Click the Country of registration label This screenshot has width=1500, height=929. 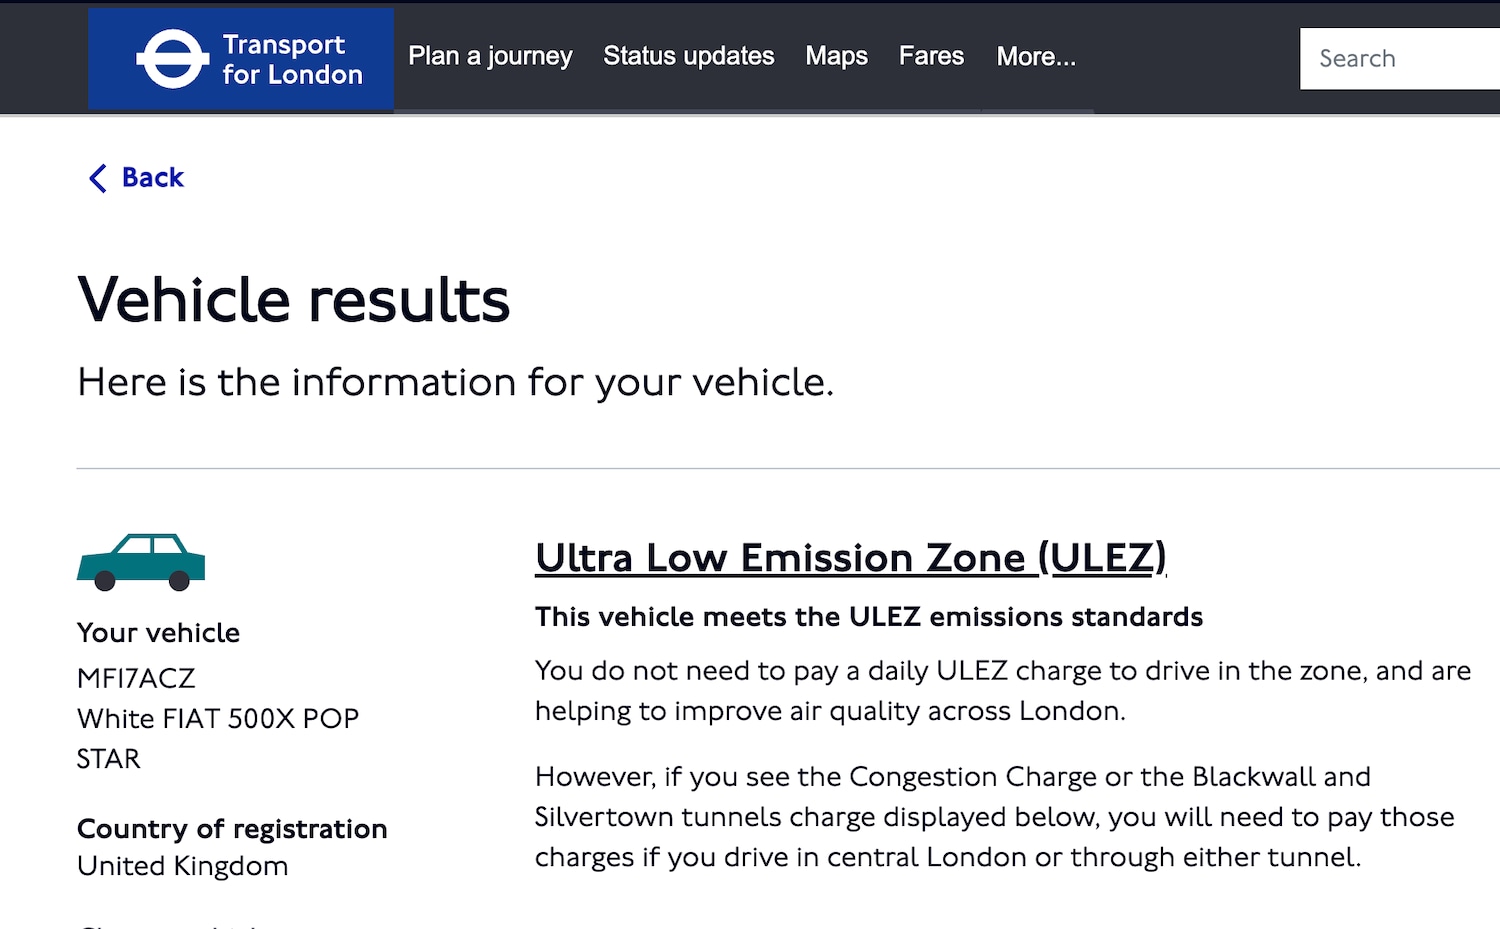[x=232, y=829]
